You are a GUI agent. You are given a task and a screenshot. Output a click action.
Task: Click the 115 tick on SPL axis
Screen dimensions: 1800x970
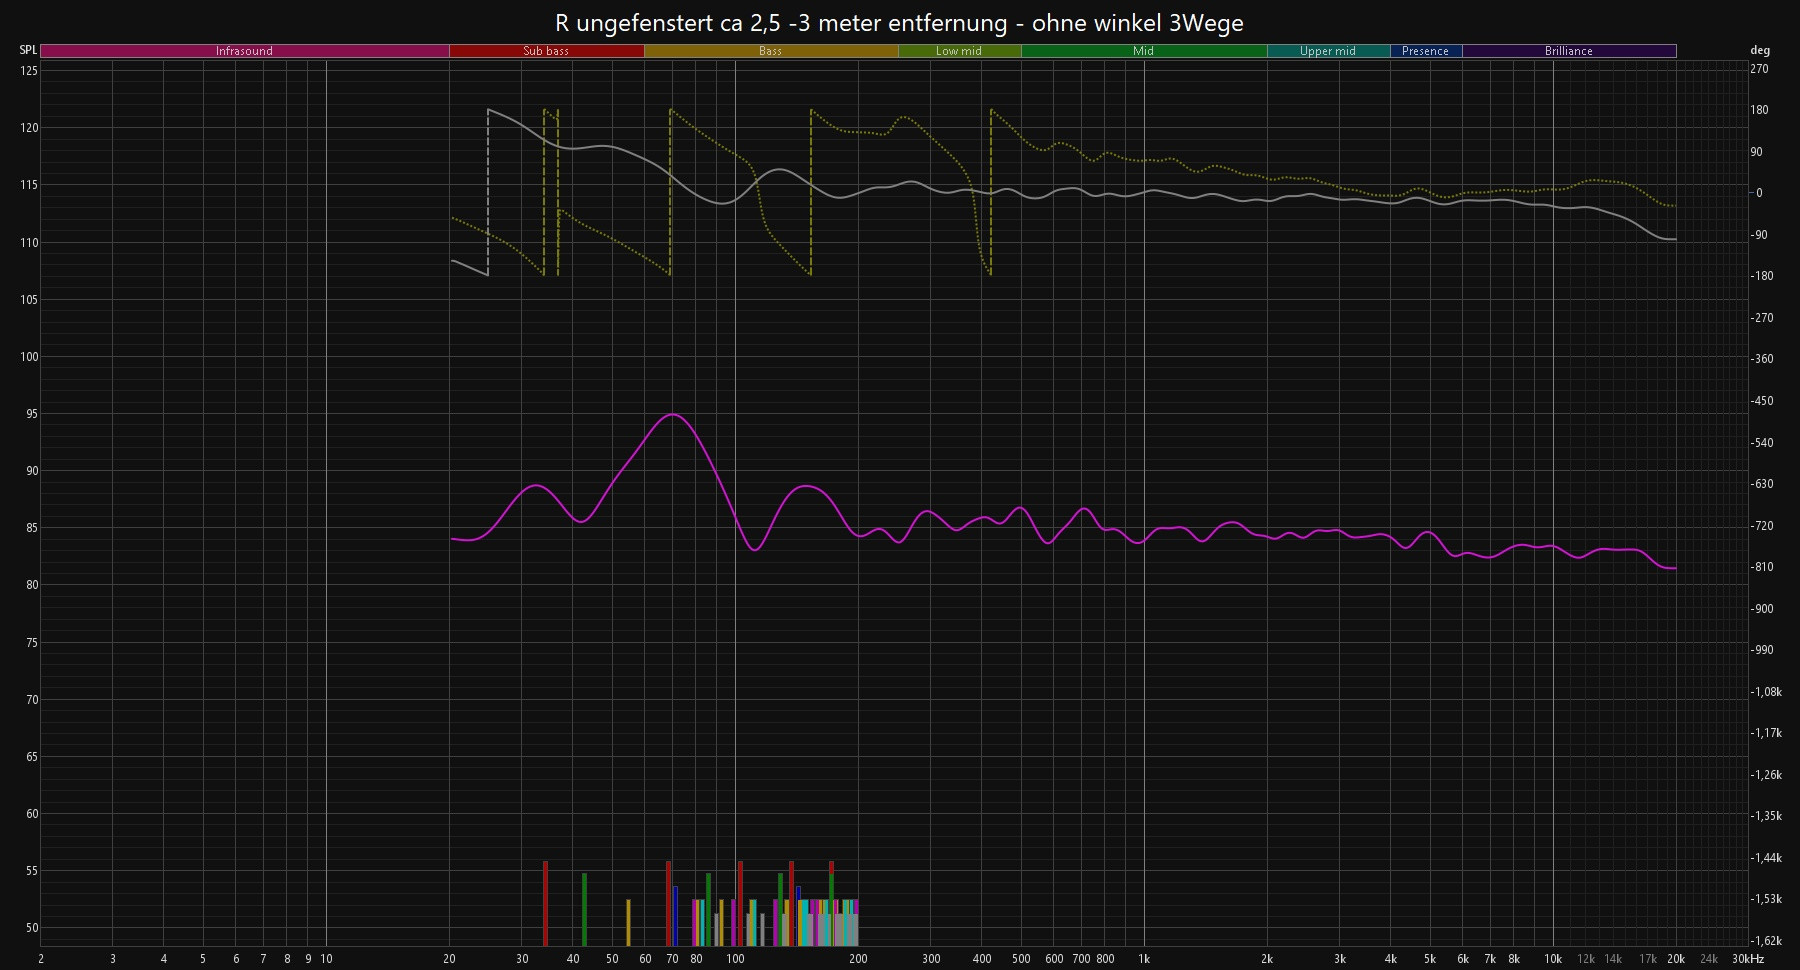tap(29, 185)
